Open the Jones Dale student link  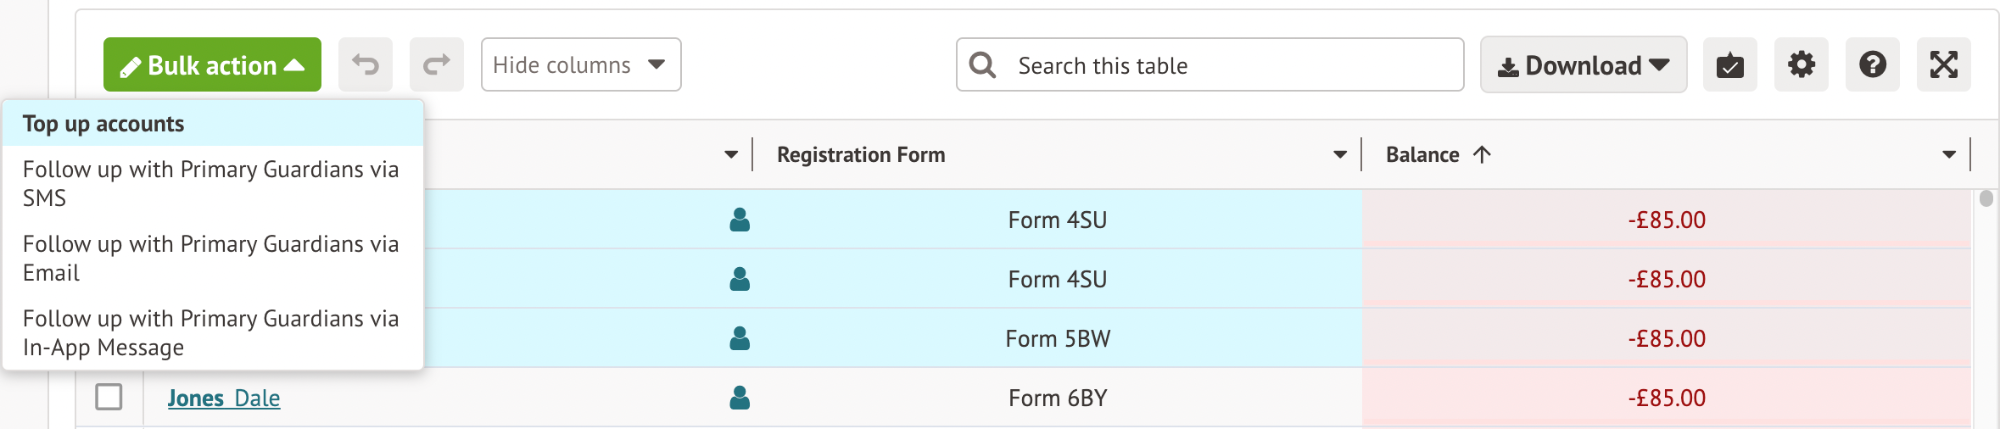(x=224, y=398)
